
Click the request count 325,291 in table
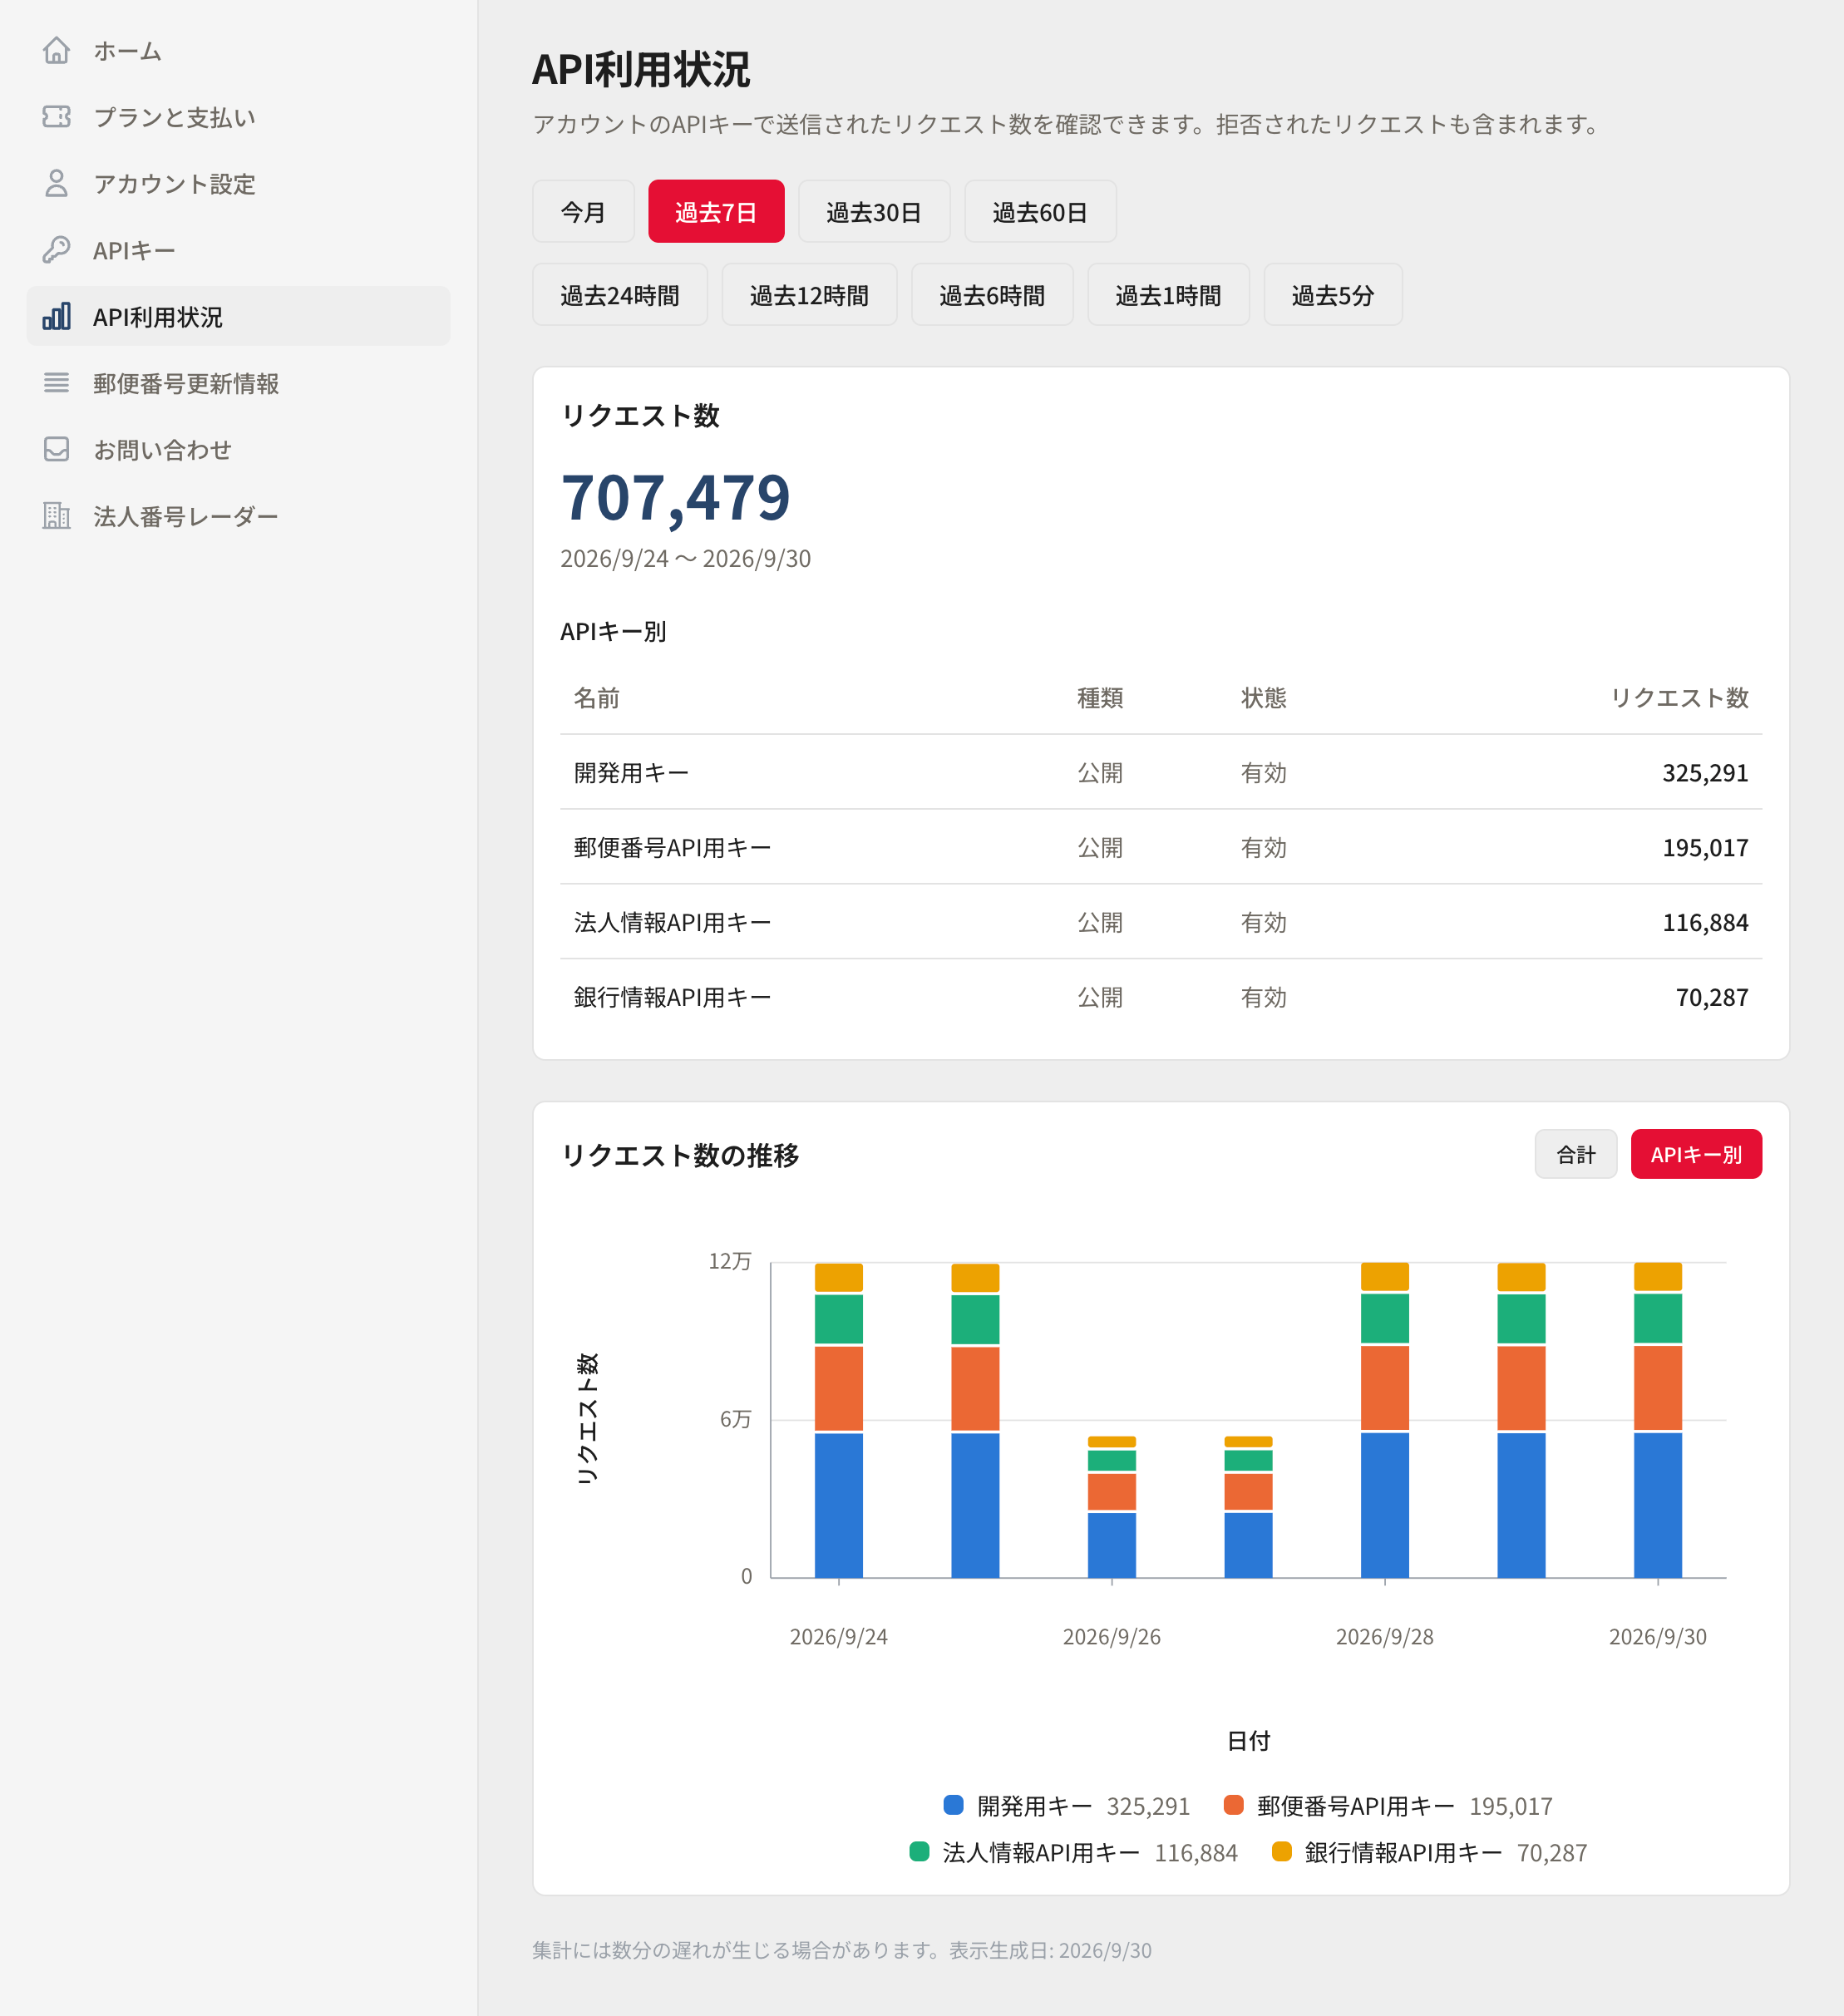tap(1705, 773)
